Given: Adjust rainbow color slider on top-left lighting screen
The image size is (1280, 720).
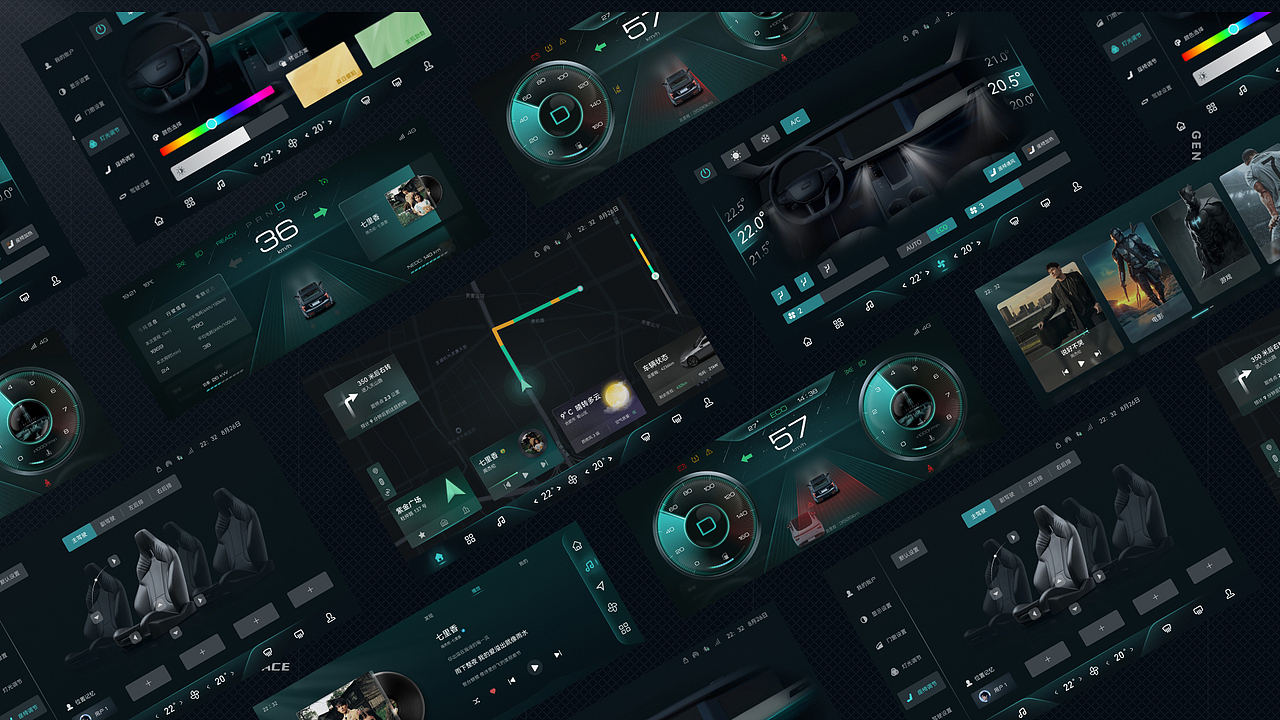Looking at the screenshot, I should pos(217,120).
